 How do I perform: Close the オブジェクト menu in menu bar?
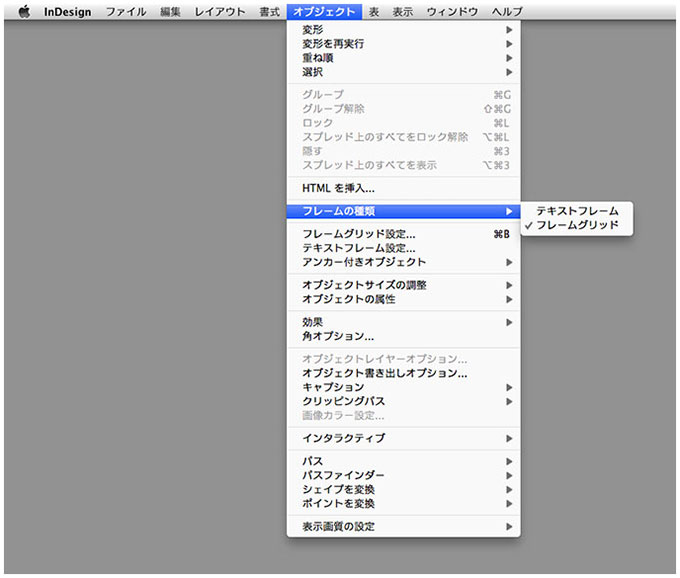pyautogui.click(x=324, y=12)
